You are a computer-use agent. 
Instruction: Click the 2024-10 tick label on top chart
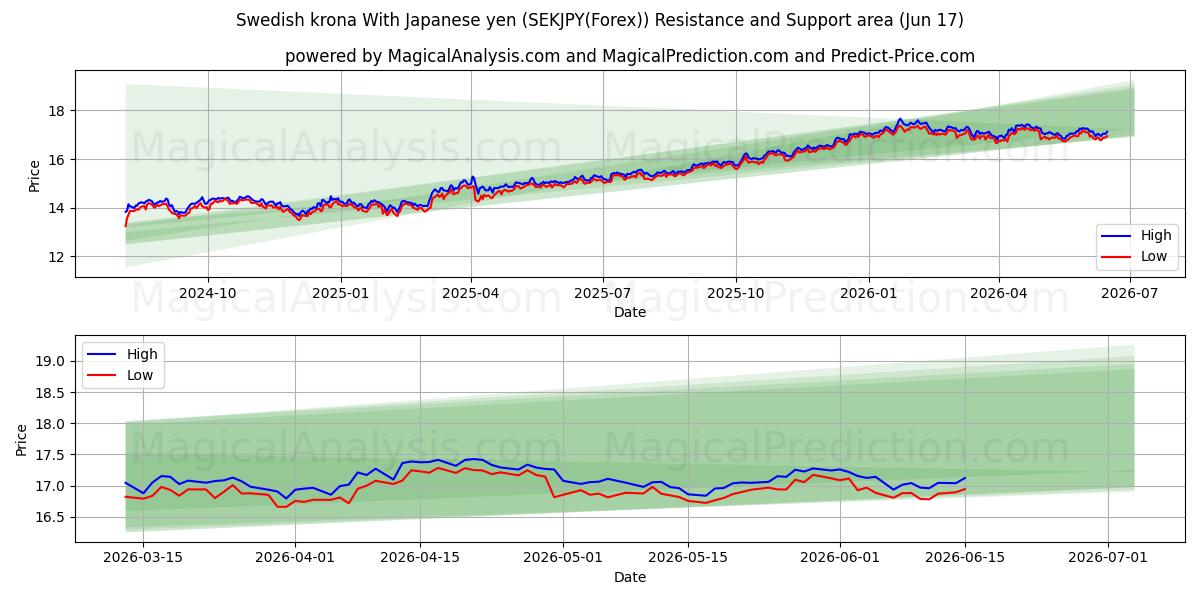click(x=208, y=293)
